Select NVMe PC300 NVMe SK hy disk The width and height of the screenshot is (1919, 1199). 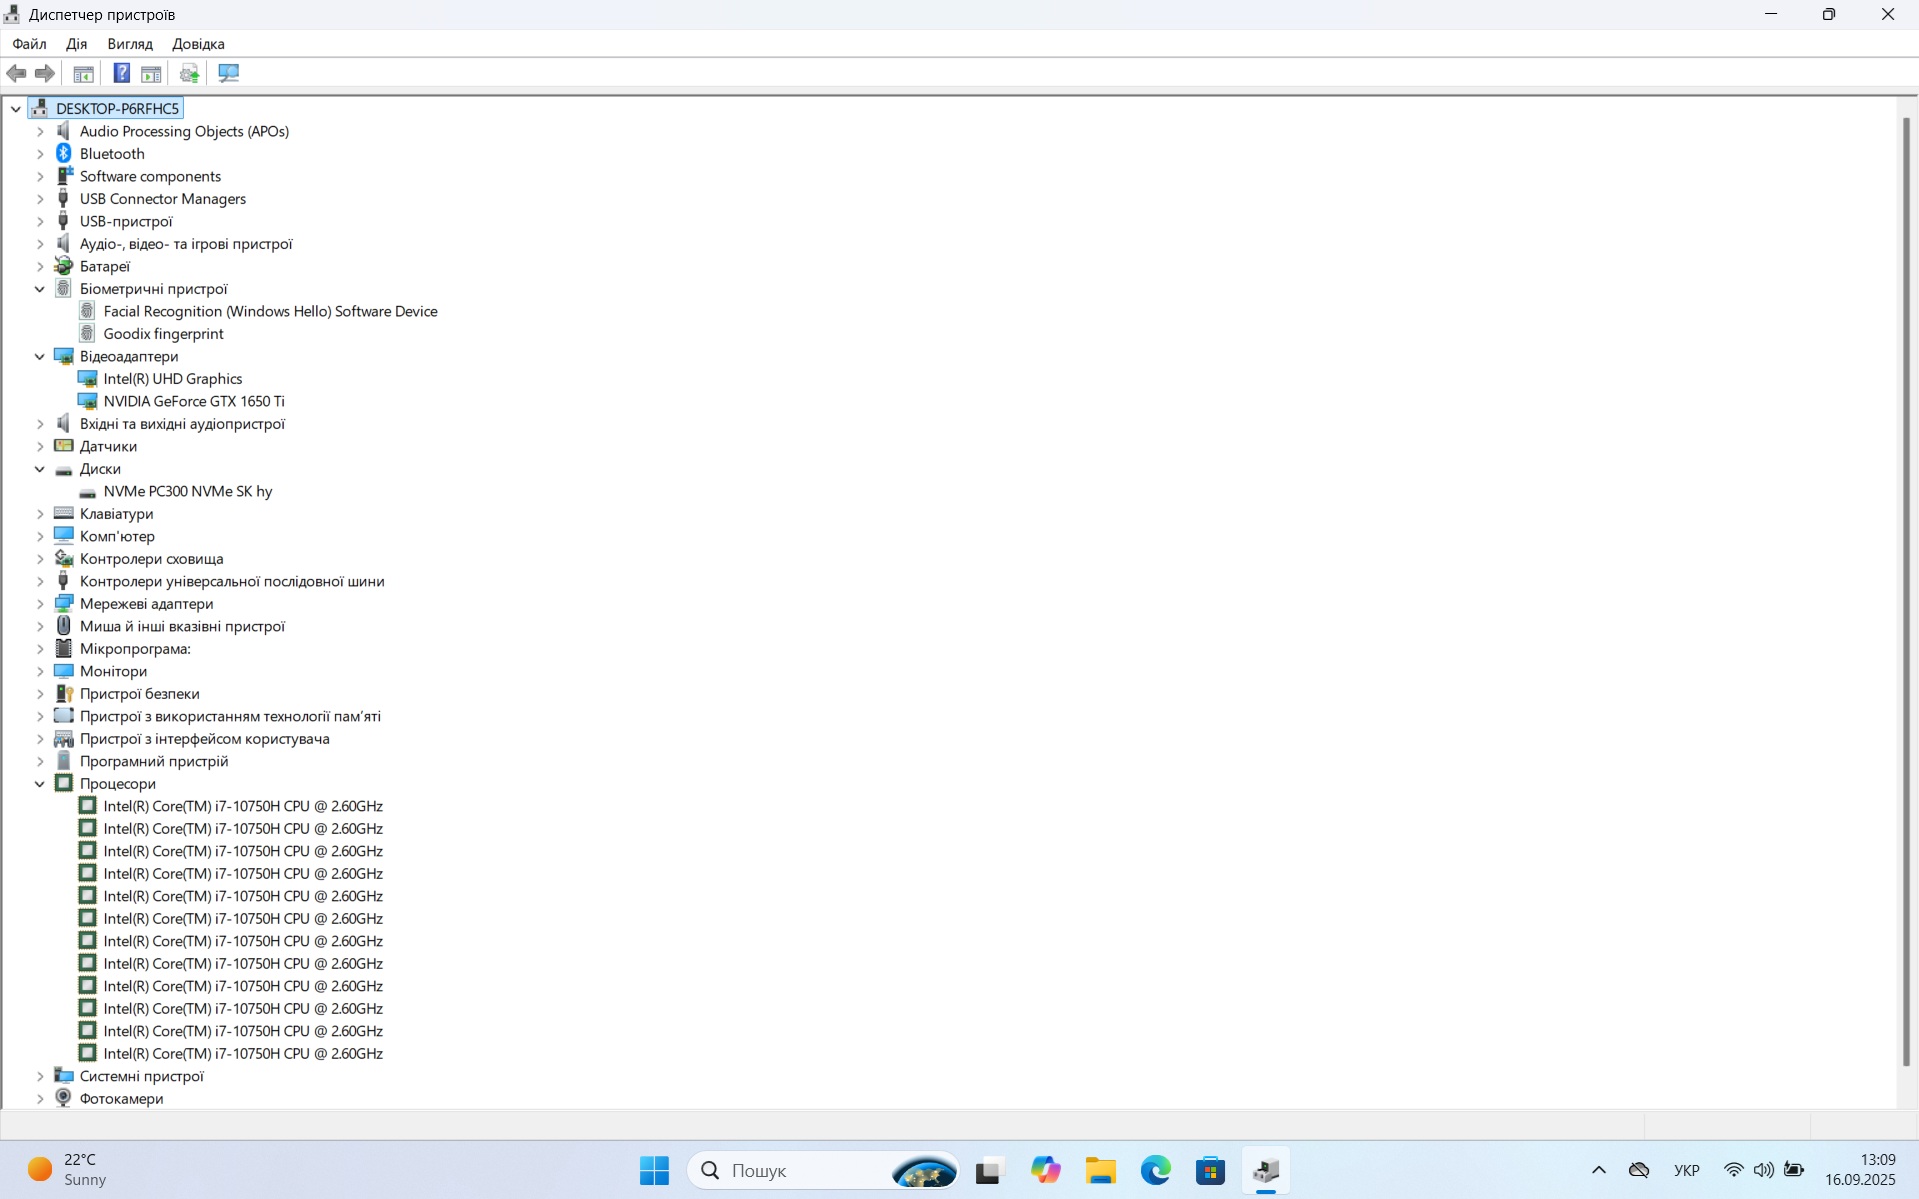coord(188,491)
